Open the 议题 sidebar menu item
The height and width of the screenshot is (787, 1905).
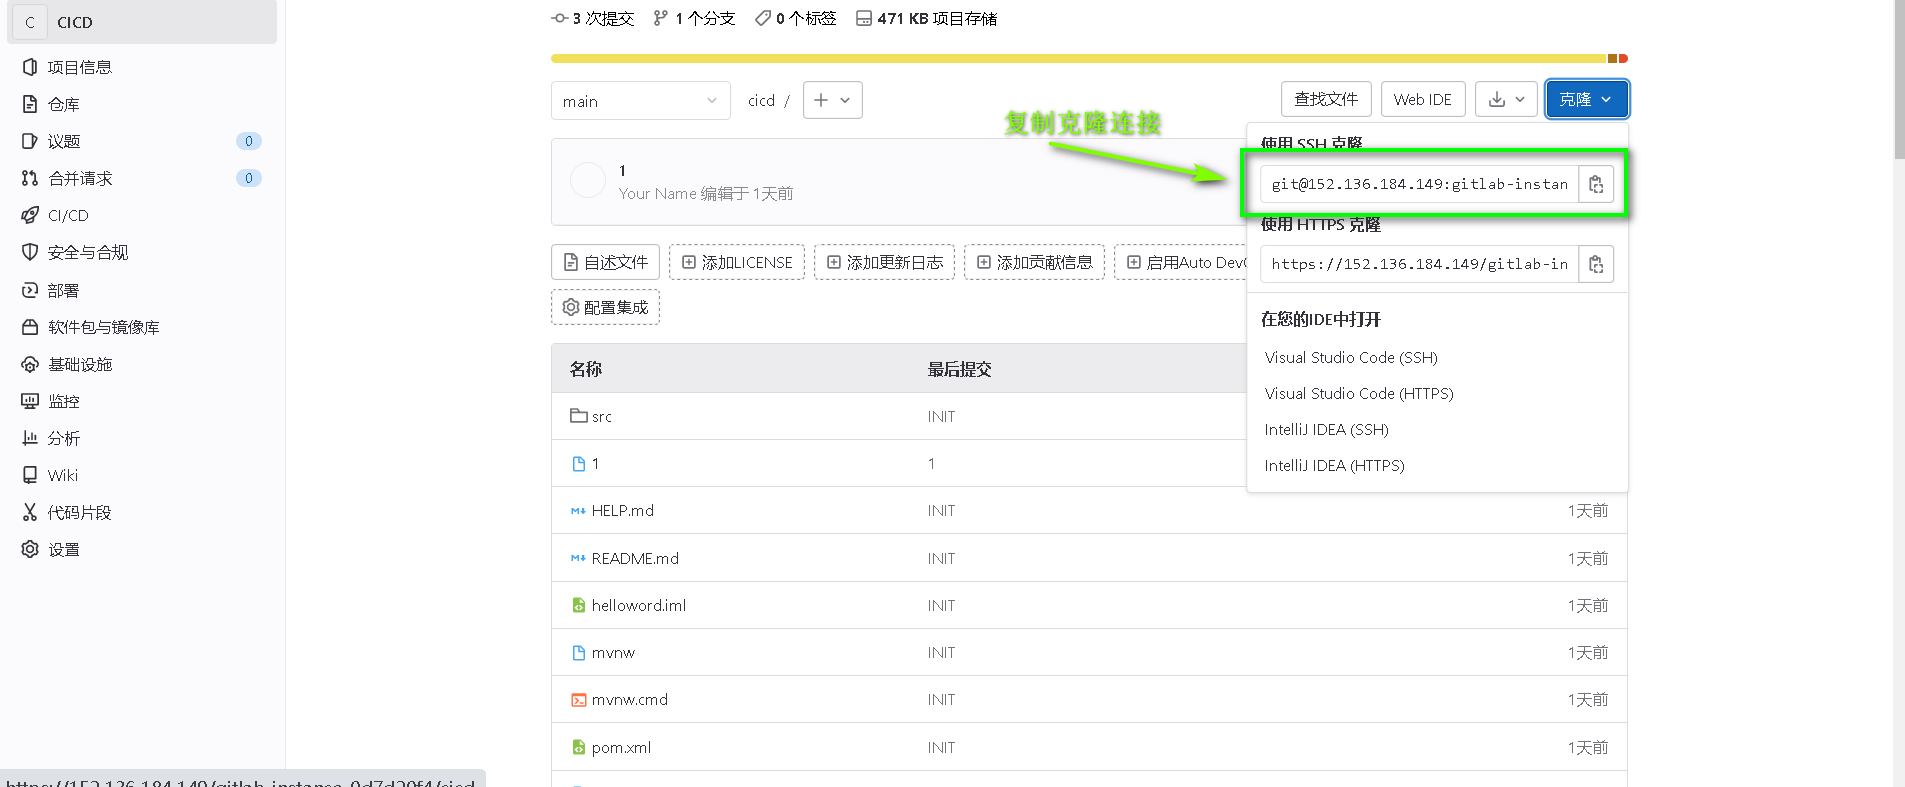point(142,141)
